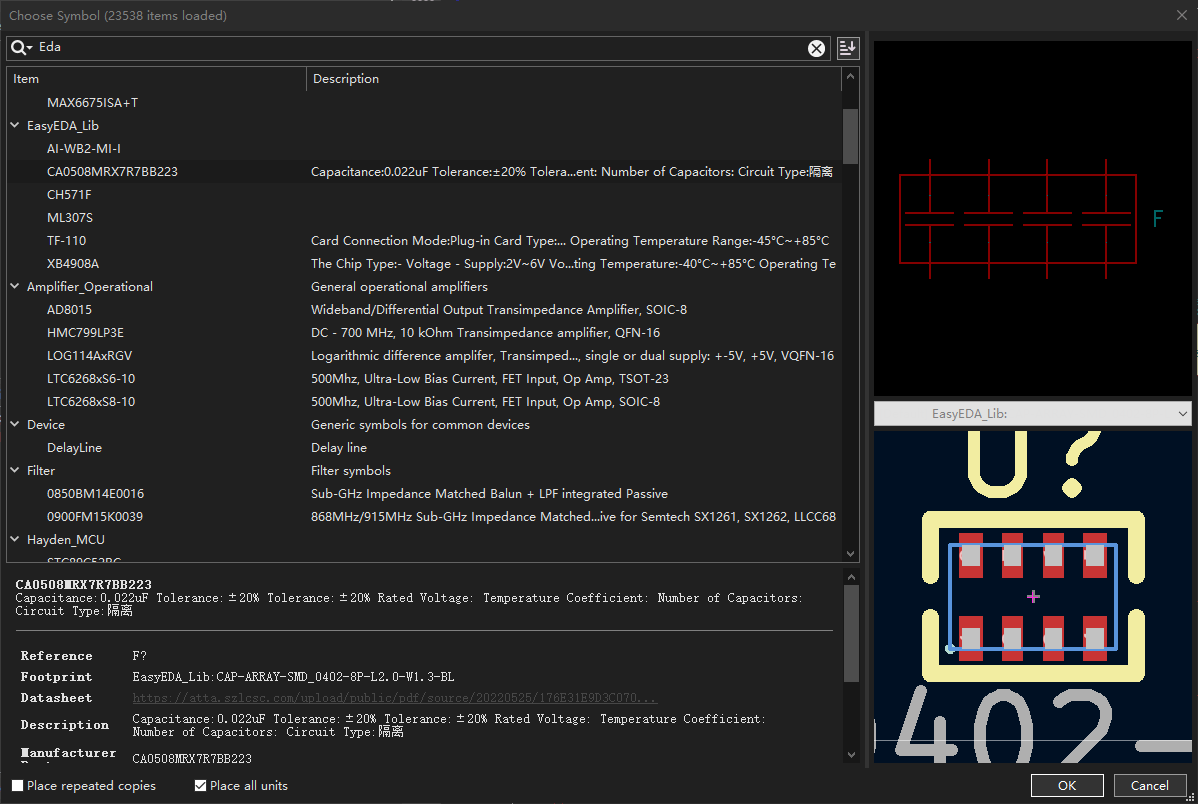
Task: Enable Place repeated copies checkbox
Action: click(18, 786)
